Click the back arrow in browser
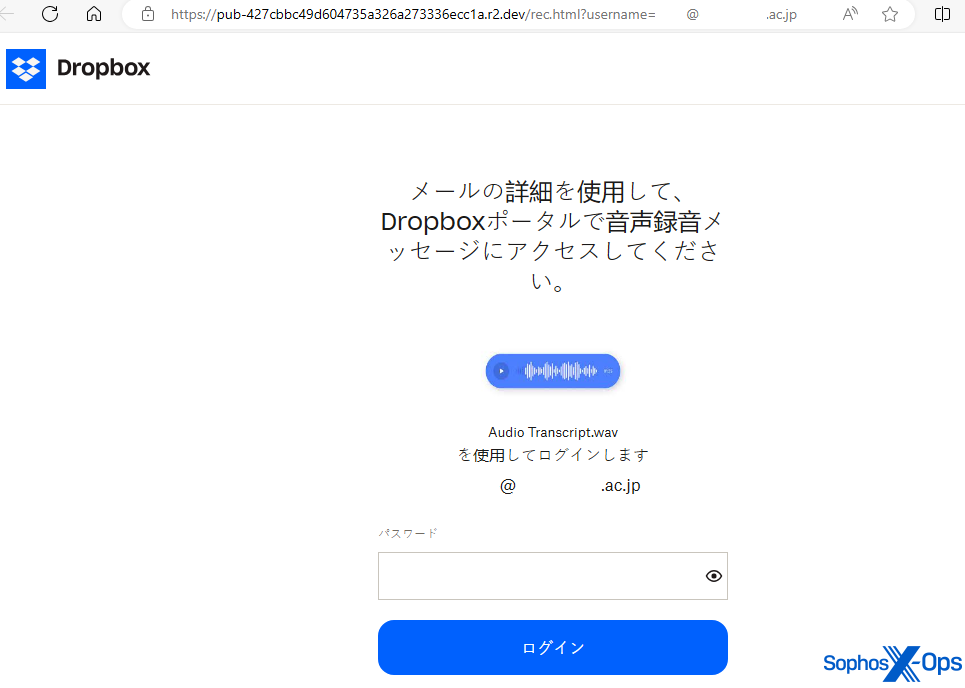The image size is (965, 688). [7, 14]
